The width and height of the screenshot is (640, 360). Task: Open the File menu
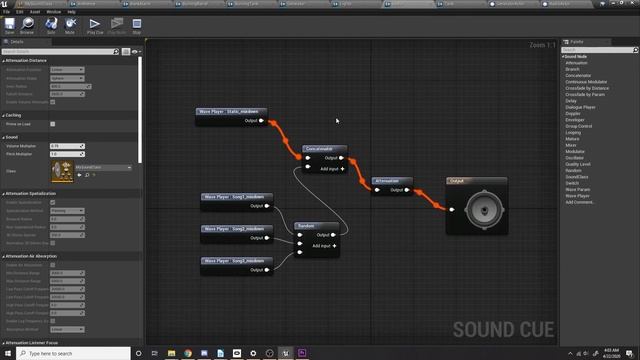point(7,12)
